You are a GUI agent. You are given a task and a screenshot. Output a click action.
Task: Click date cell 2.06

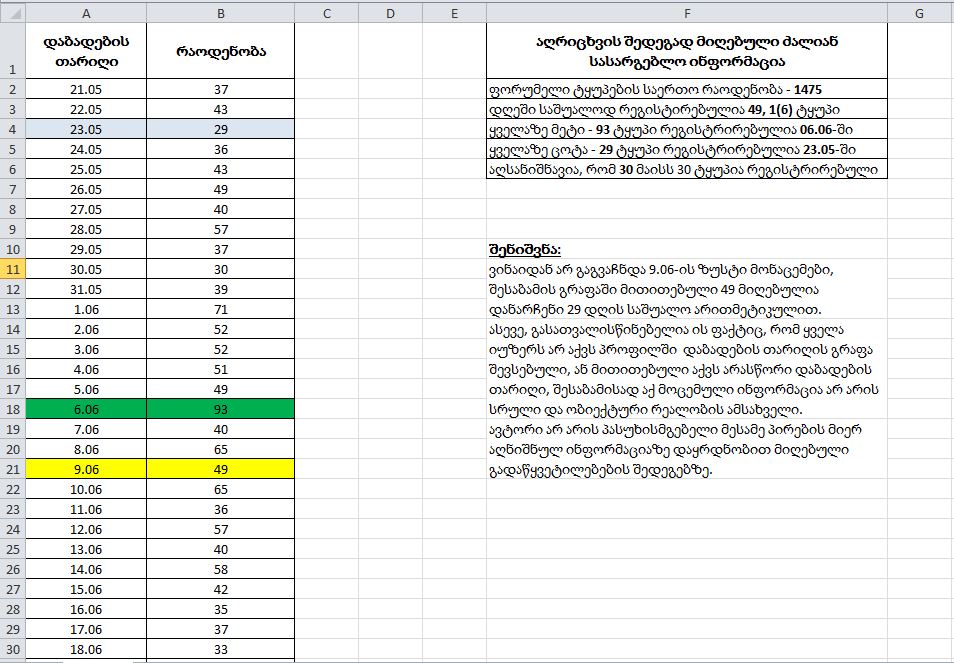tap(86, 329)
